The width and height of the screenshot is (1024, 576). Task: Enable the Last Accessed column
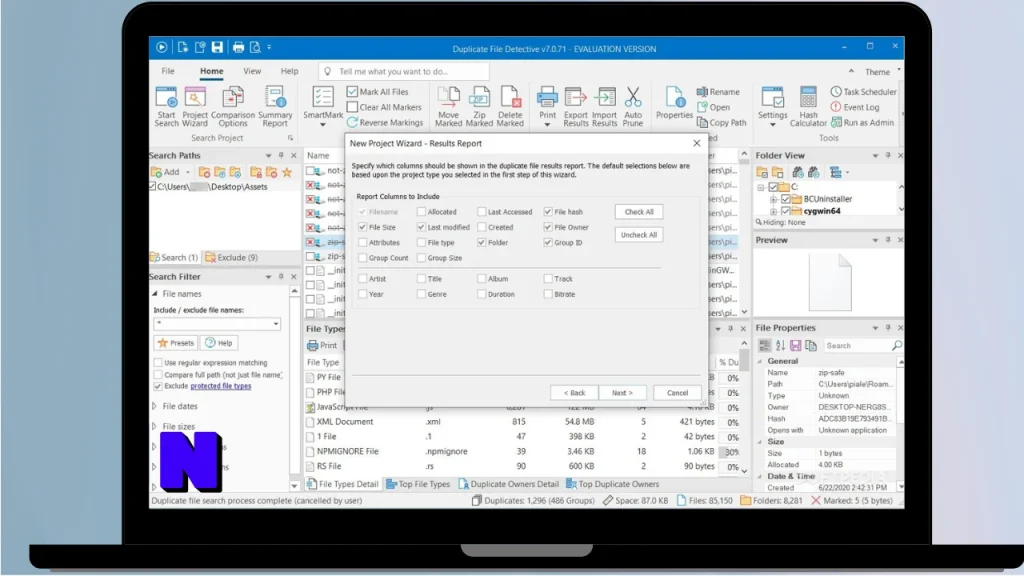click(x=481, y=212)
